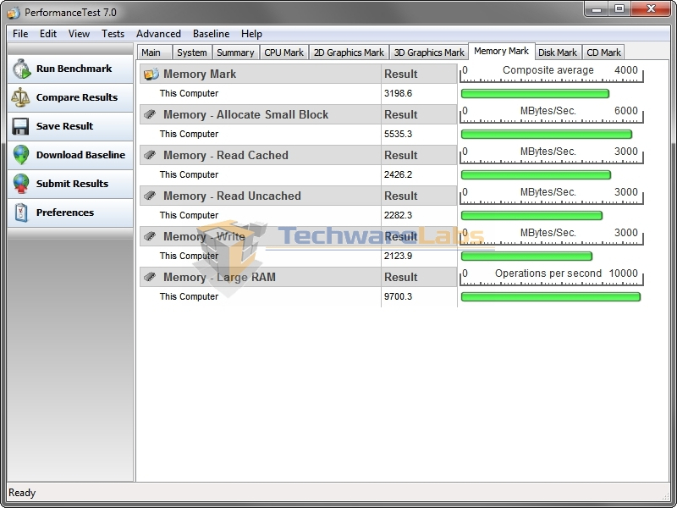Viewport: 677px width, 508px height.
Task: Click the Large RAM memory chip icon
Action: pyautogui.click(x=150, y=277)
